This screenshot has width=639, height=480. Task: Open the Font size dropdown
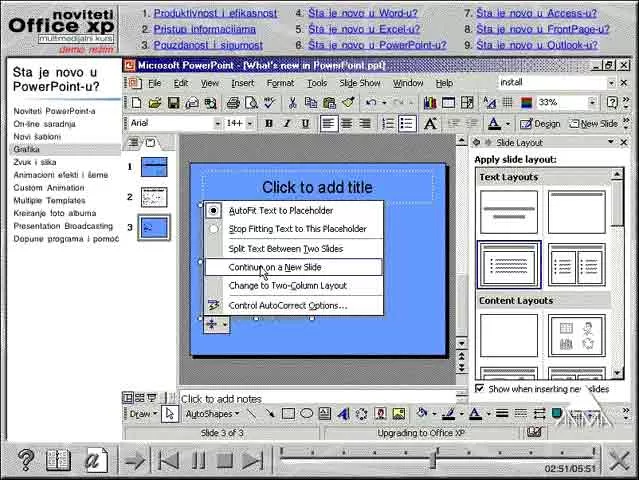(249, 123)
